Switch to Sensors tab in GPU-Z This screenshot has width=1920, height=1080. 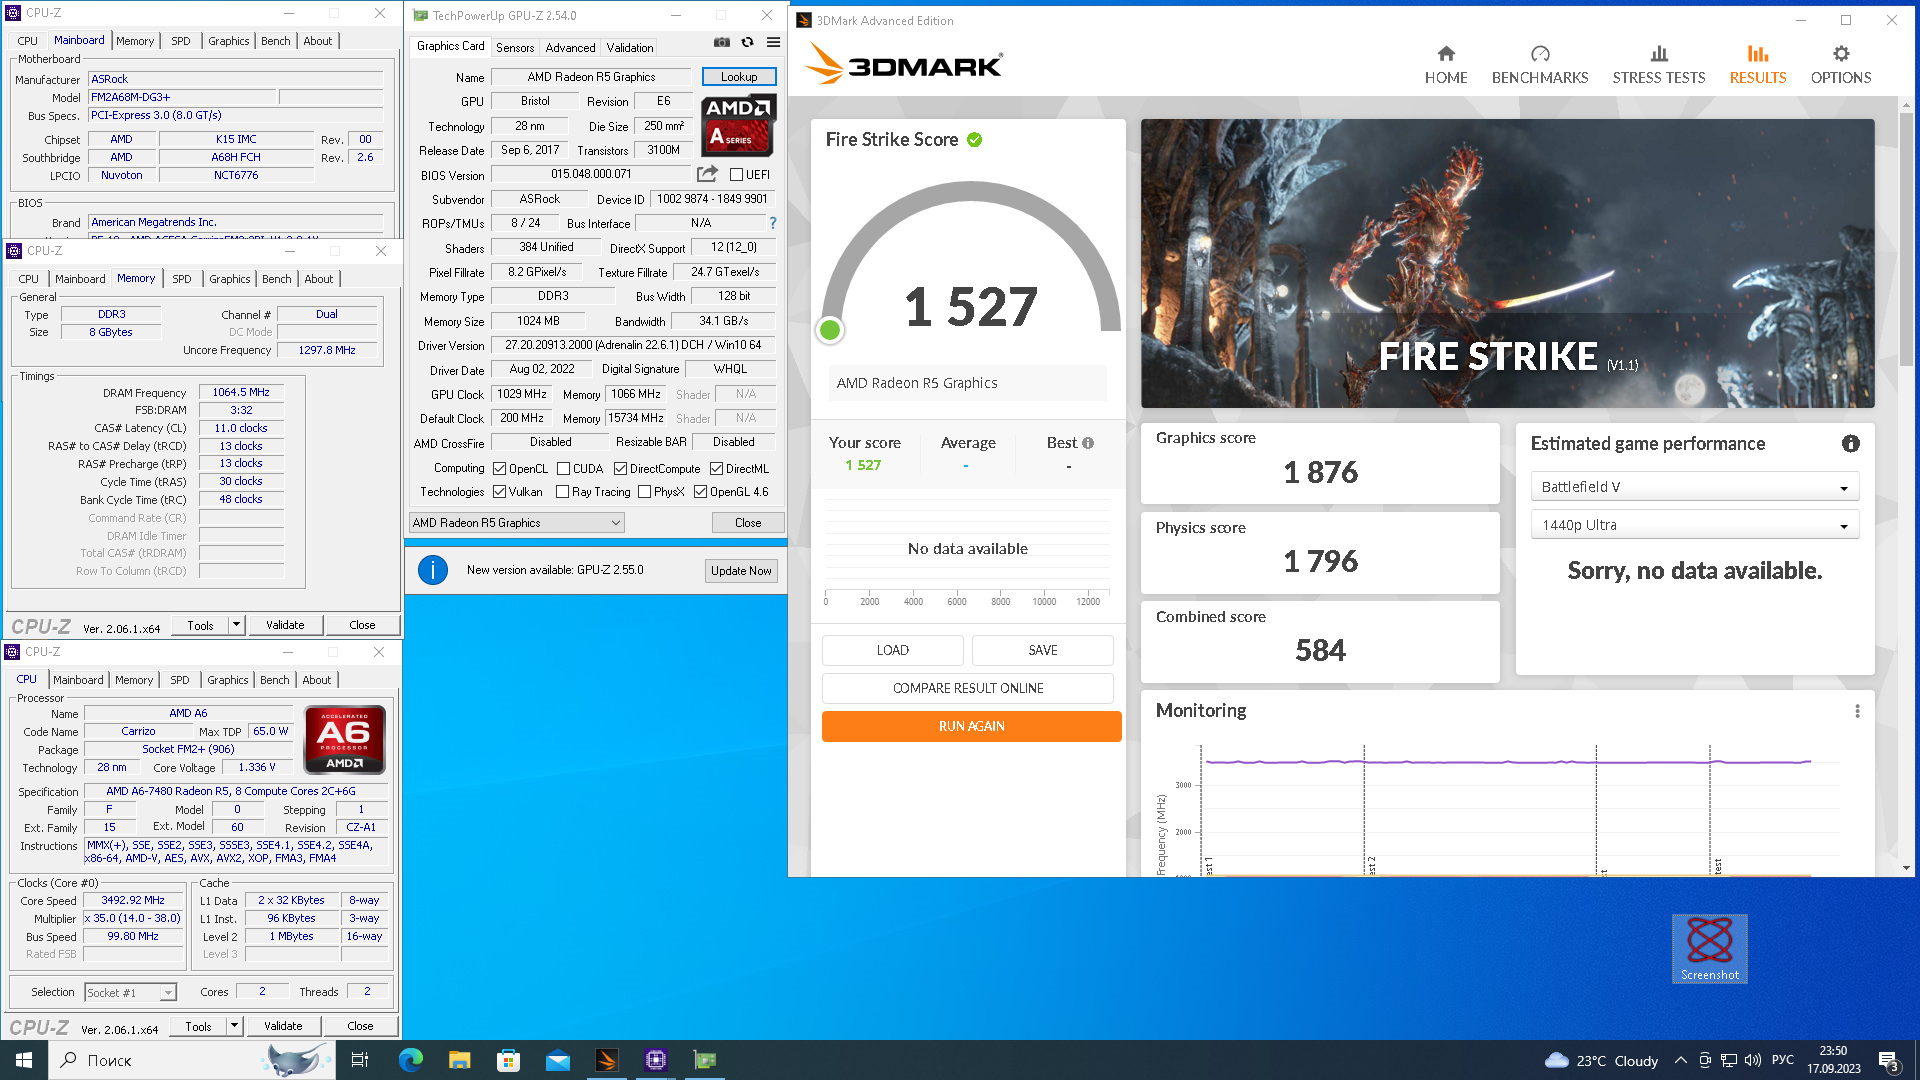[515, 47]
